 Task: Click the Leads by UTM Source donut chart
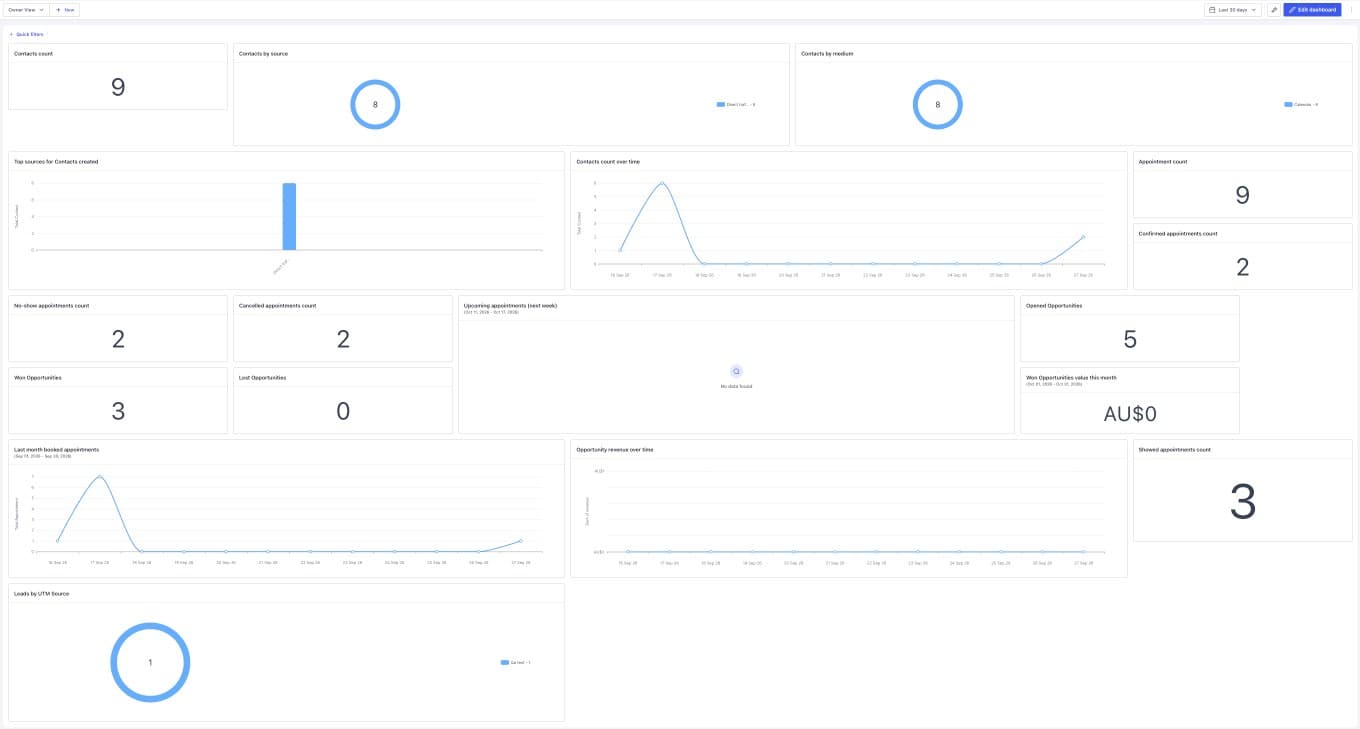(150, 662)
